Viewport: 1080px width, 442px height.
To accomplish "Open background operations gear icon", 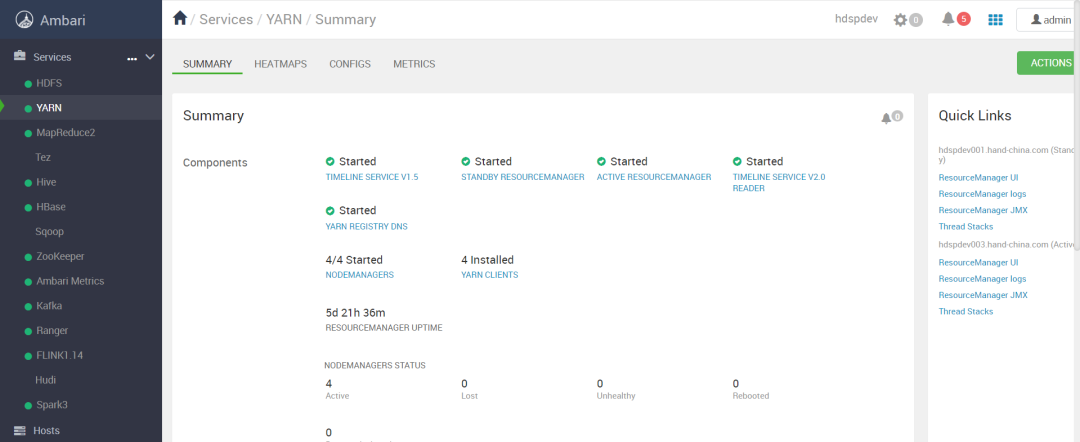I will 901,20.
